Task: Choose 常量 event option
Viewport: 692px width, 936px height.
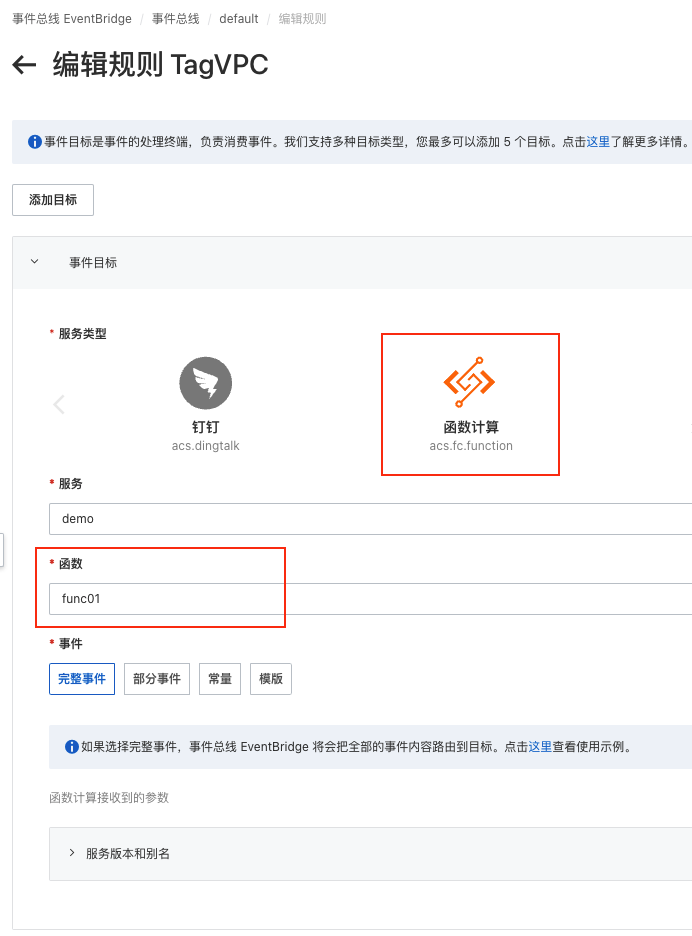Action: pyautogui.click(x=220, y=679)
